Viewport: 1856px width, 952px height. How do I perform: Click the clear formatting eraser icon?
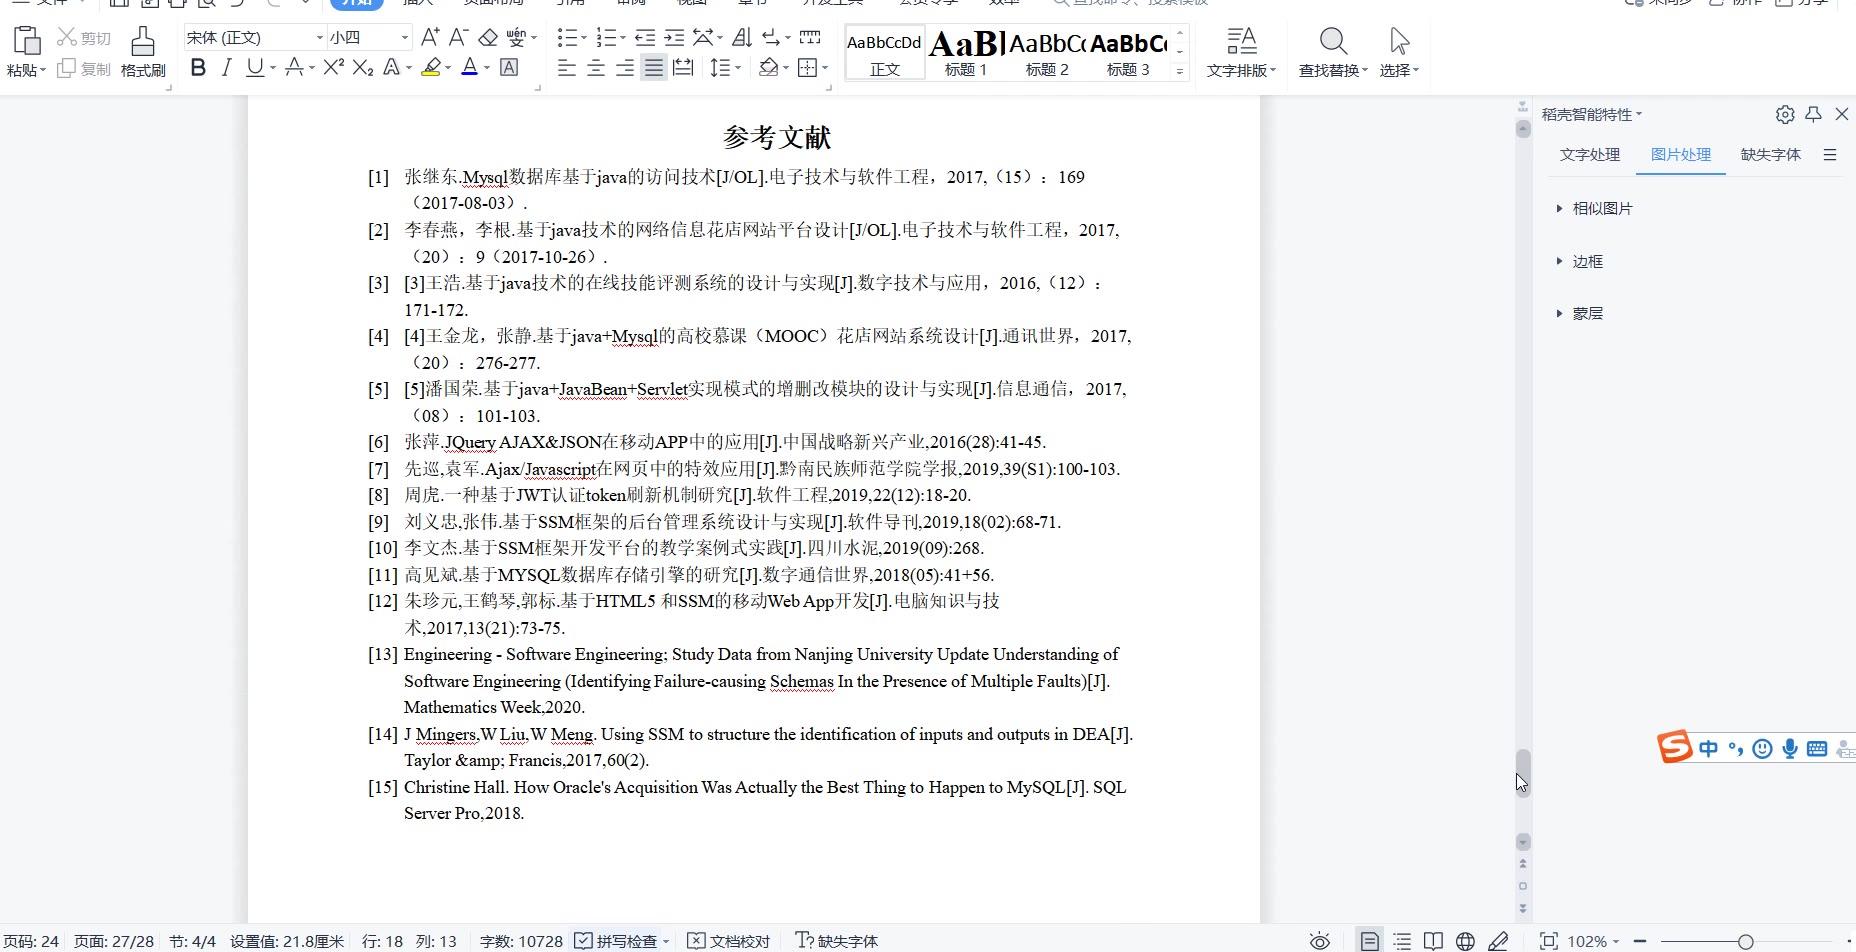click(488, 38)
